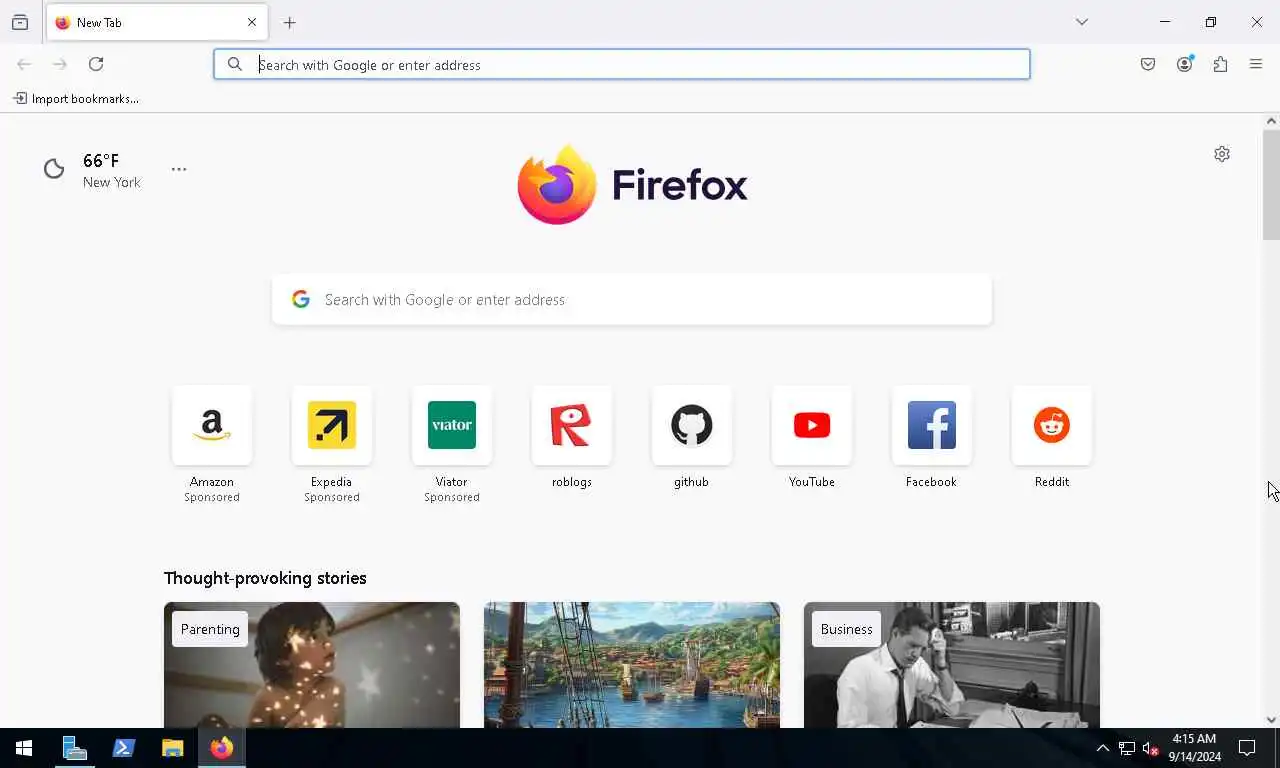Reload the current page

point(96,64)
